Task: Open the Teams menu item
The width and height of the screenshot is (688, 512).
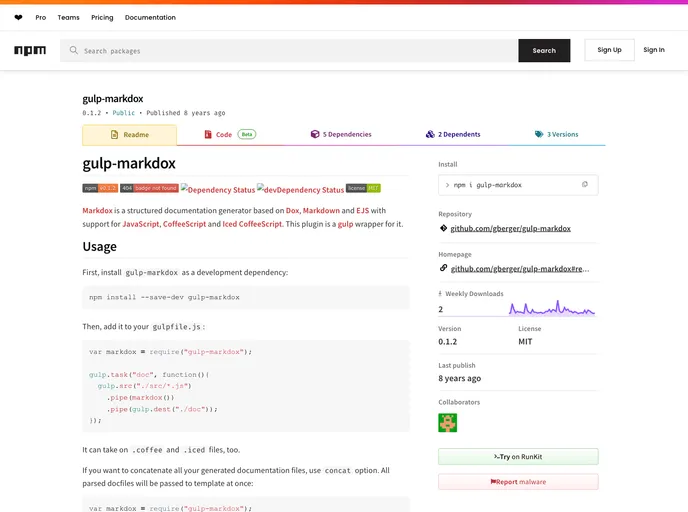Action: [68, 18]
